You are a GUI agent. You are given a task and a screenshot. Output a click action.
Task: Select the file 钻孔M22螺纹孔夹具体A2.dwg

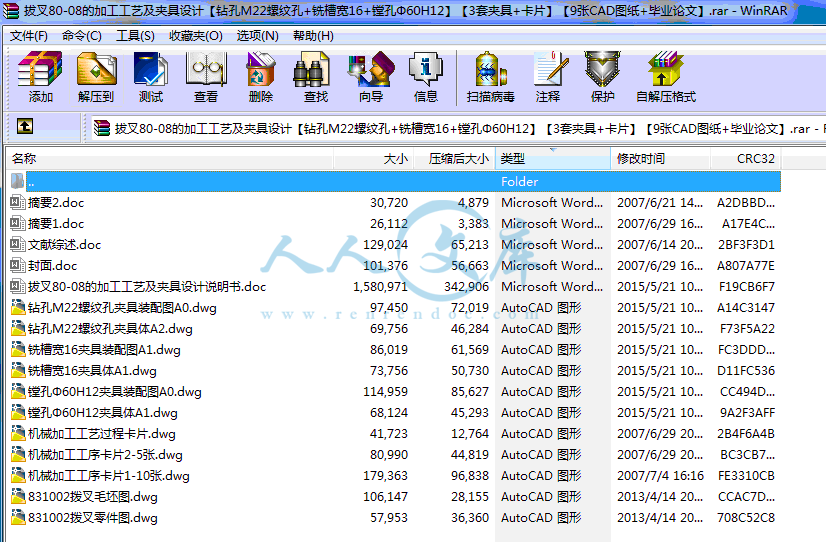click(x=110, y=329)
